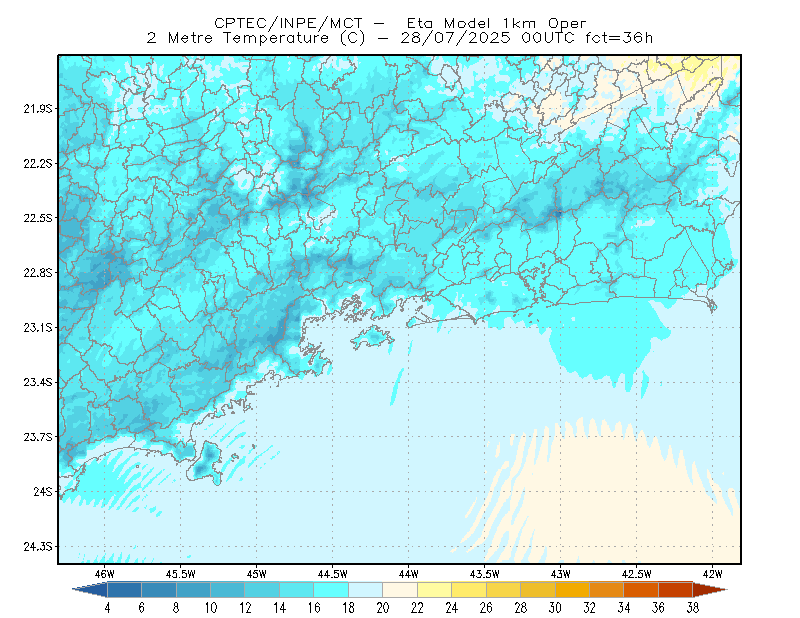Click the 46W longitude label
The width and height of the screenshot is (800, 618).
pyautogui.click(x=105, y=574)
